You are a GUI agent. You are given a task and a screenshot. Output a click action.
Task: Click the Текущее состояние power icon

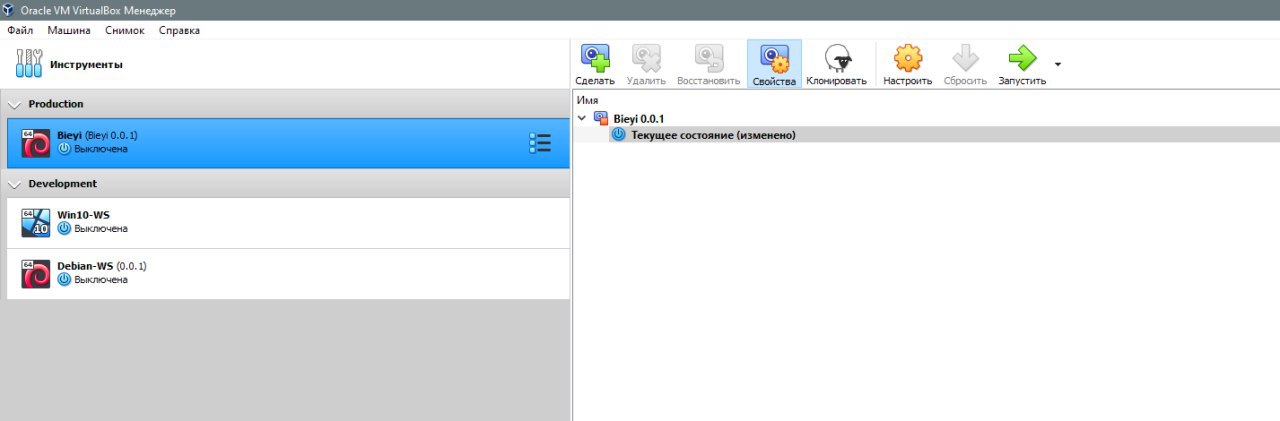[618, 135]
